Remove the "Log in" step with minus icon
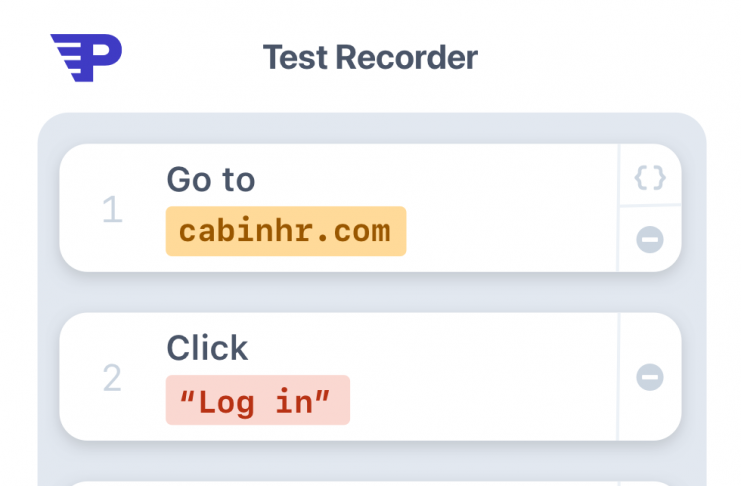Screen dimensions: 741x486 [650, 377]
